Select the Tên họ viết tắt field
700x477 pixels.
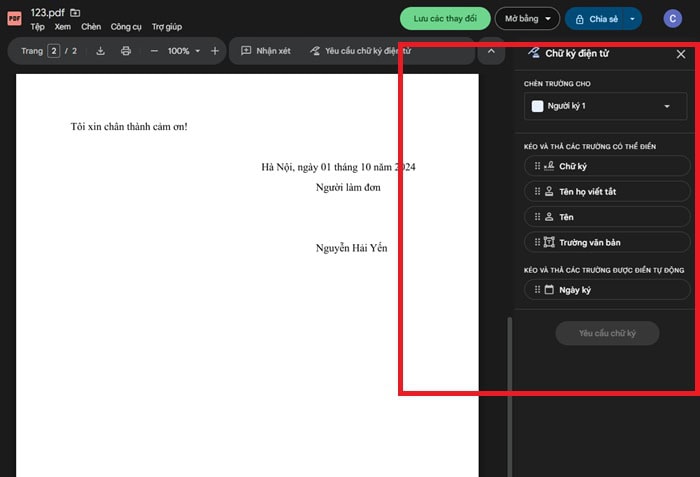click(x=606, y=191)
